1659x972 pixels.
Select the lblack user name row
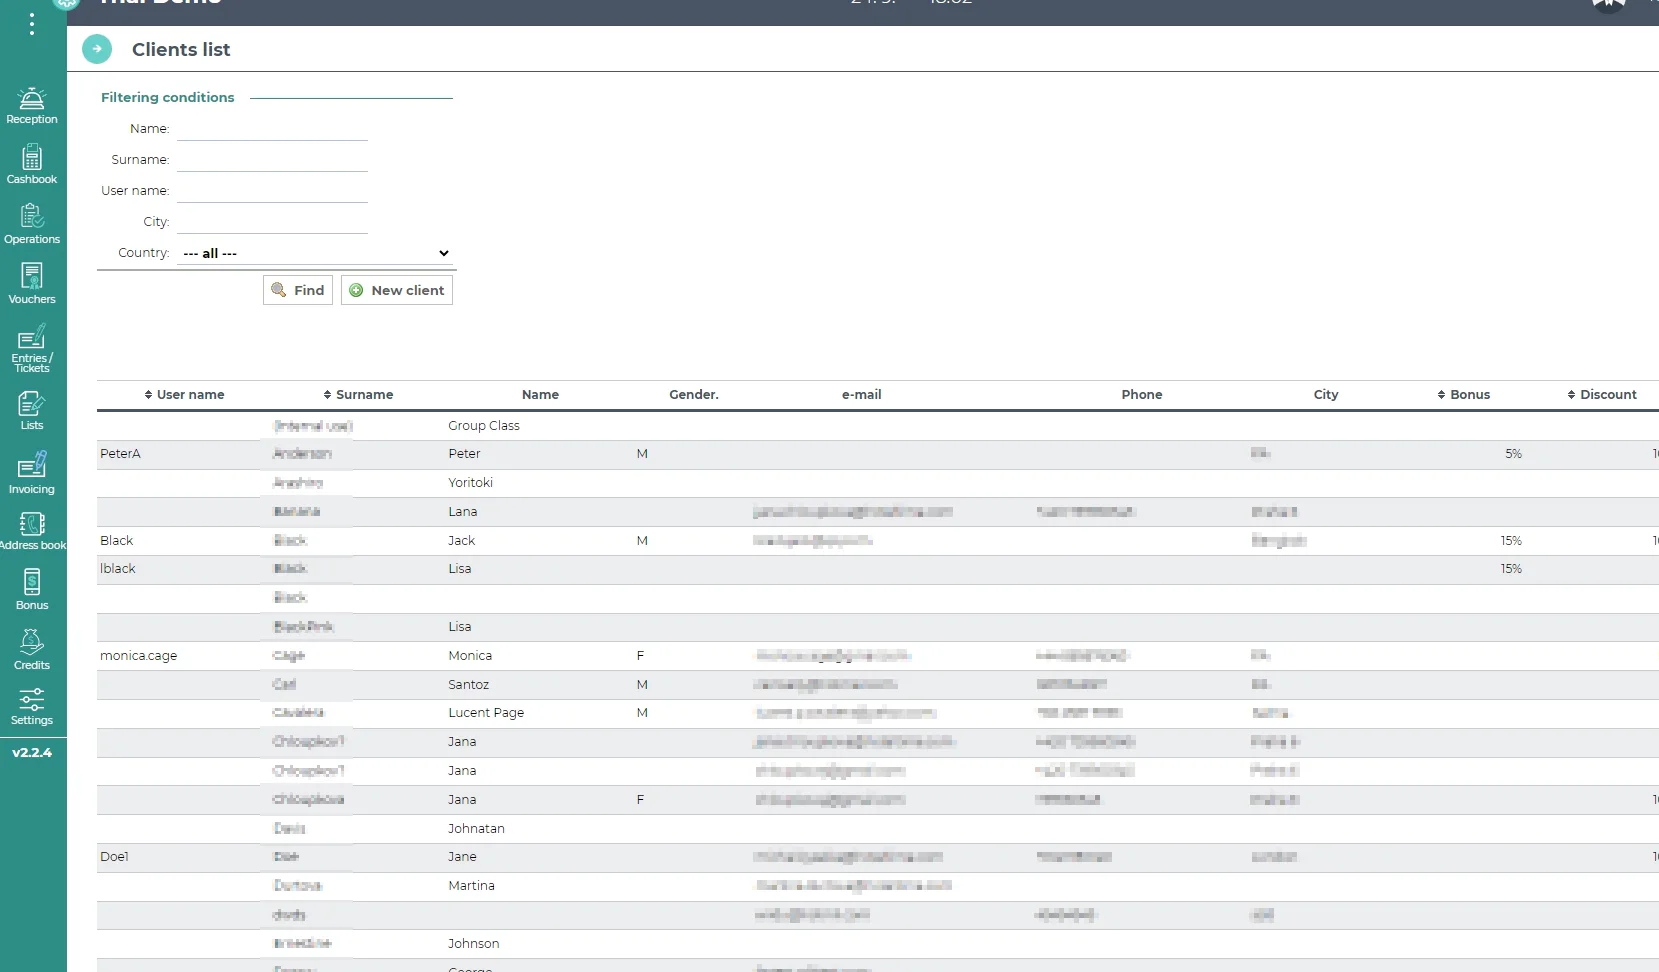(x=878, y=569)
